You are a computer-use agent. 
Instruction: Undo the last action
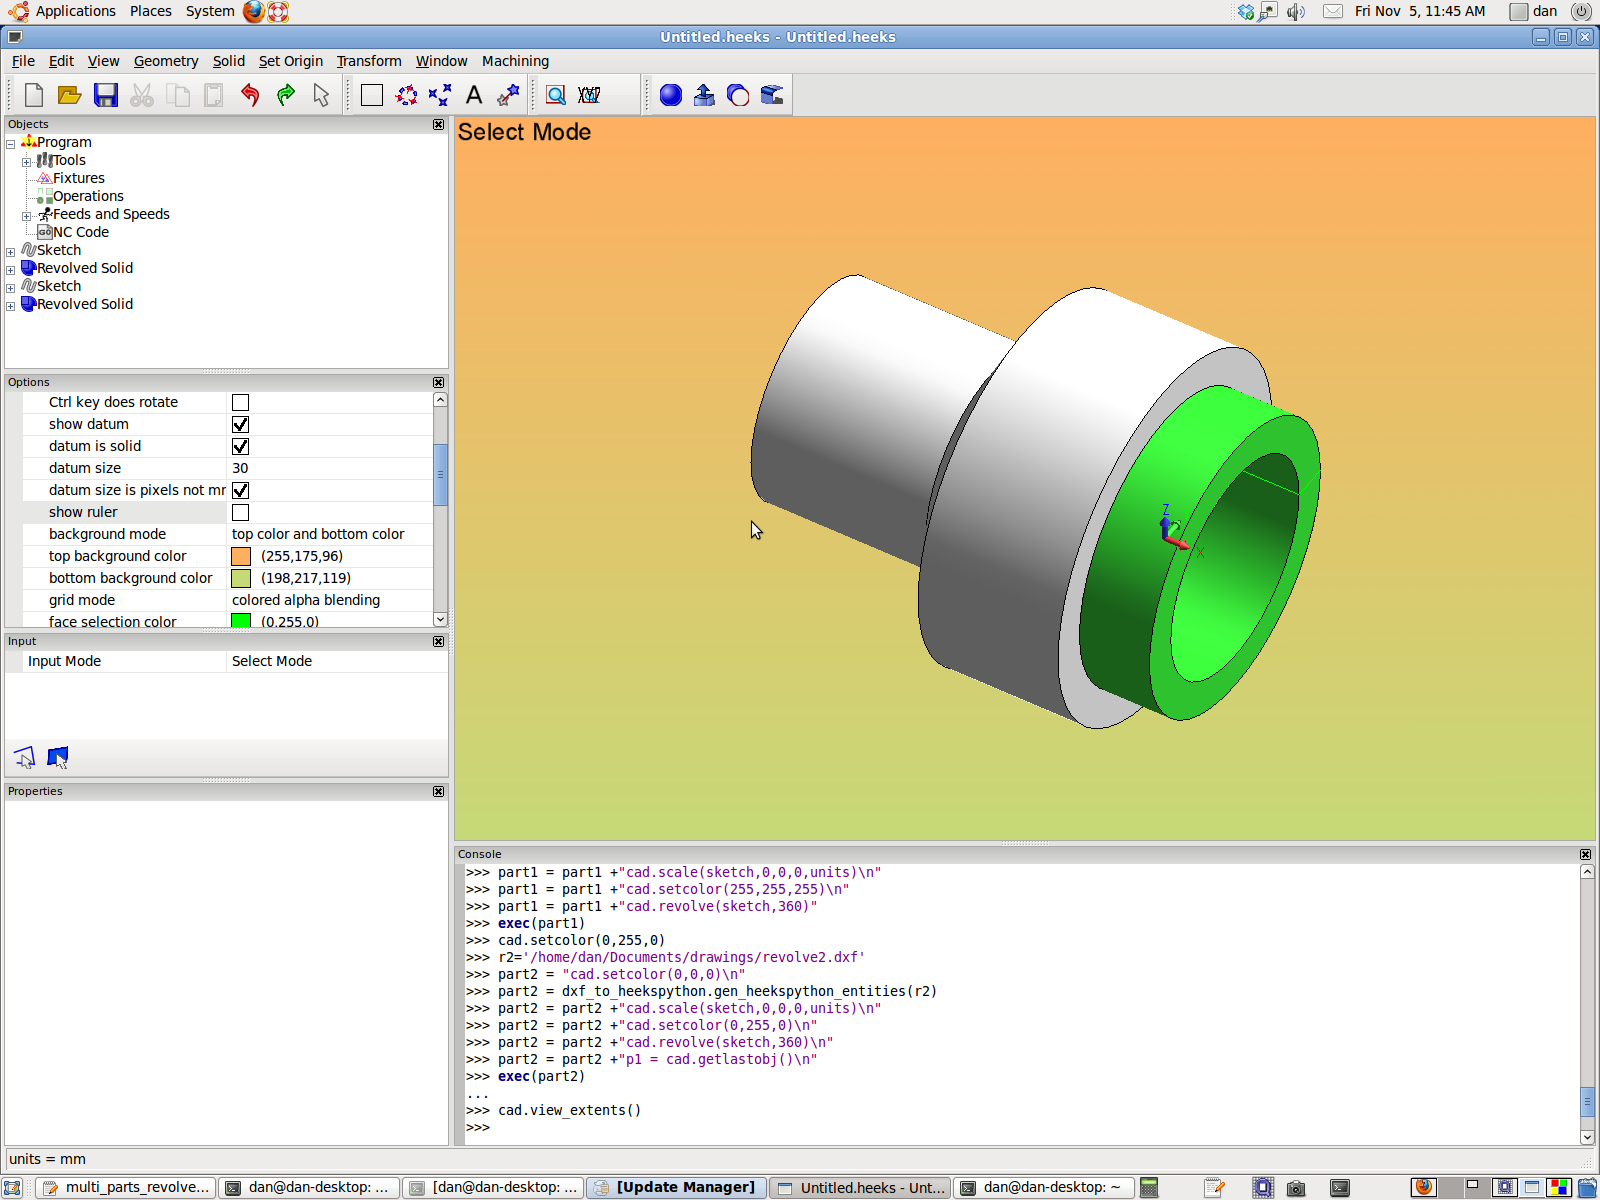pos(249,94)
